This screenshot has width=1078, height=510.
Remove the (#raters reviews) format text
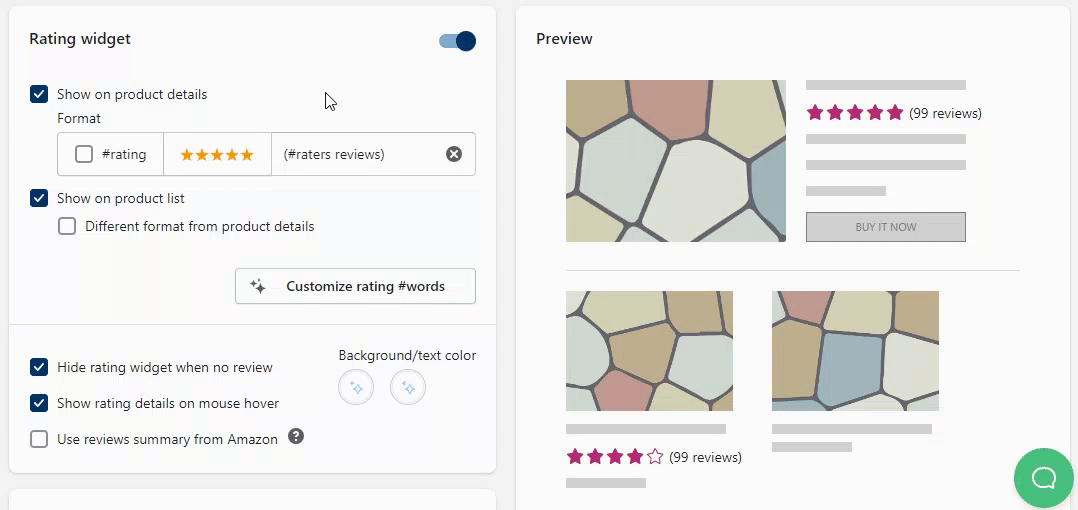(454, 154)
